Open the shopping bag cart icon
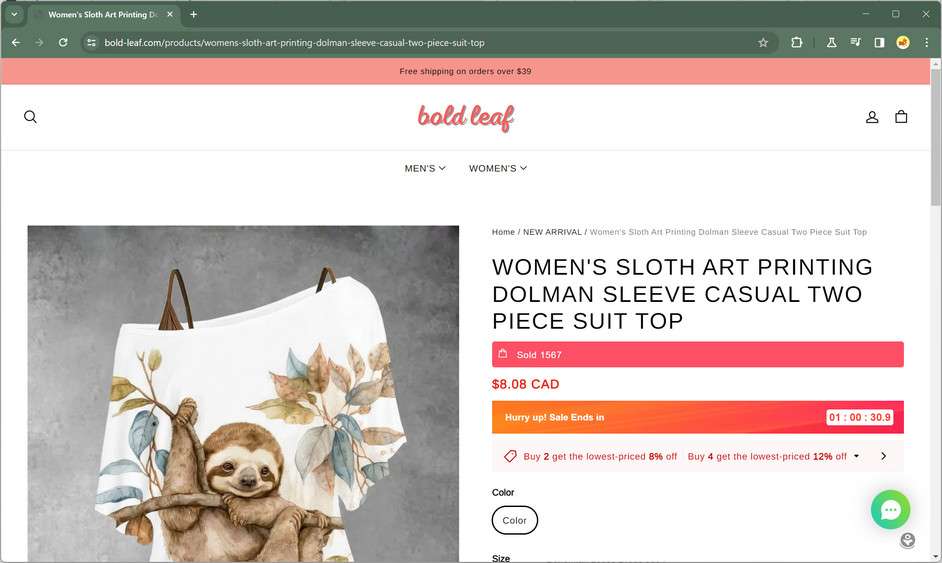The image size is (942, 563). [x=901, y=117]
